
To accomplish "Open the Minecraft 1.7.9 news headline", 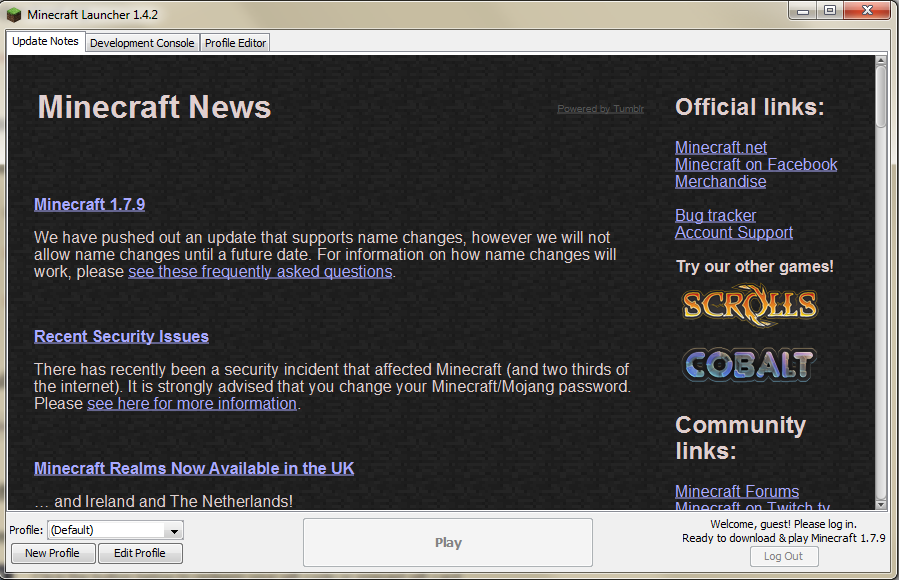I will pos(89,204).
